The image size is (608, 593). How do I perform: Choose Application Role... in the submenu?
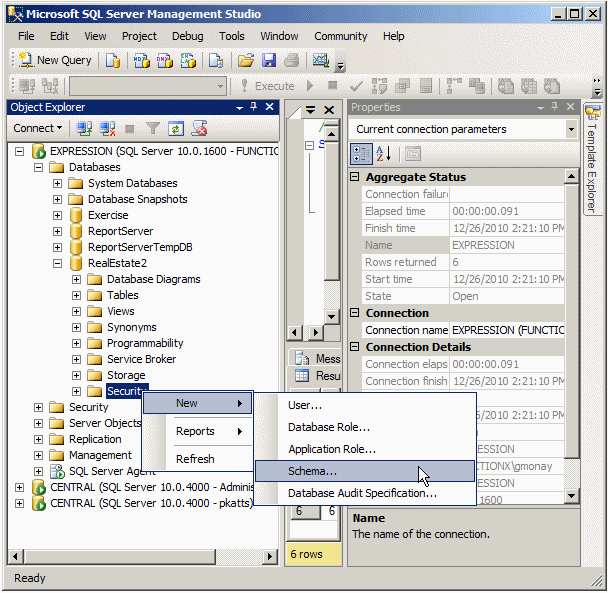[364, 449]
